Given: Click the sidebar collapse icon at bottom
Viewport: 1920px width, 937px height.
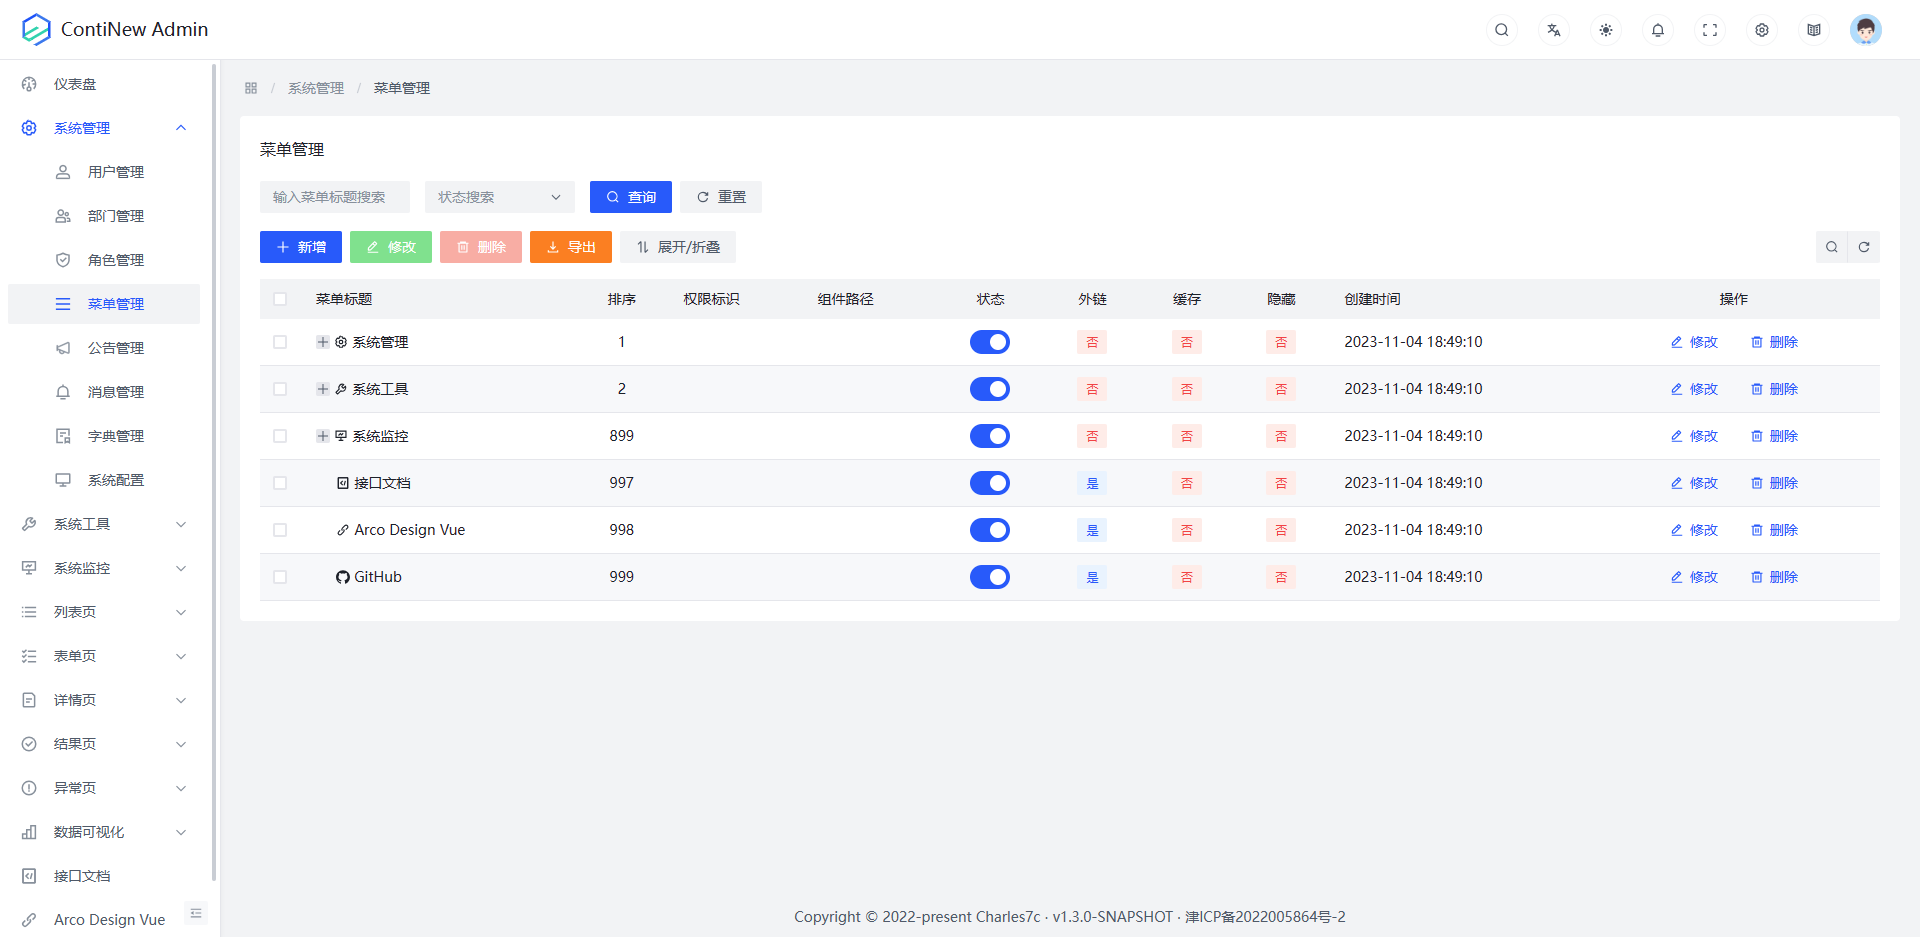Looking at the screenshot, I should click(196, 913).
